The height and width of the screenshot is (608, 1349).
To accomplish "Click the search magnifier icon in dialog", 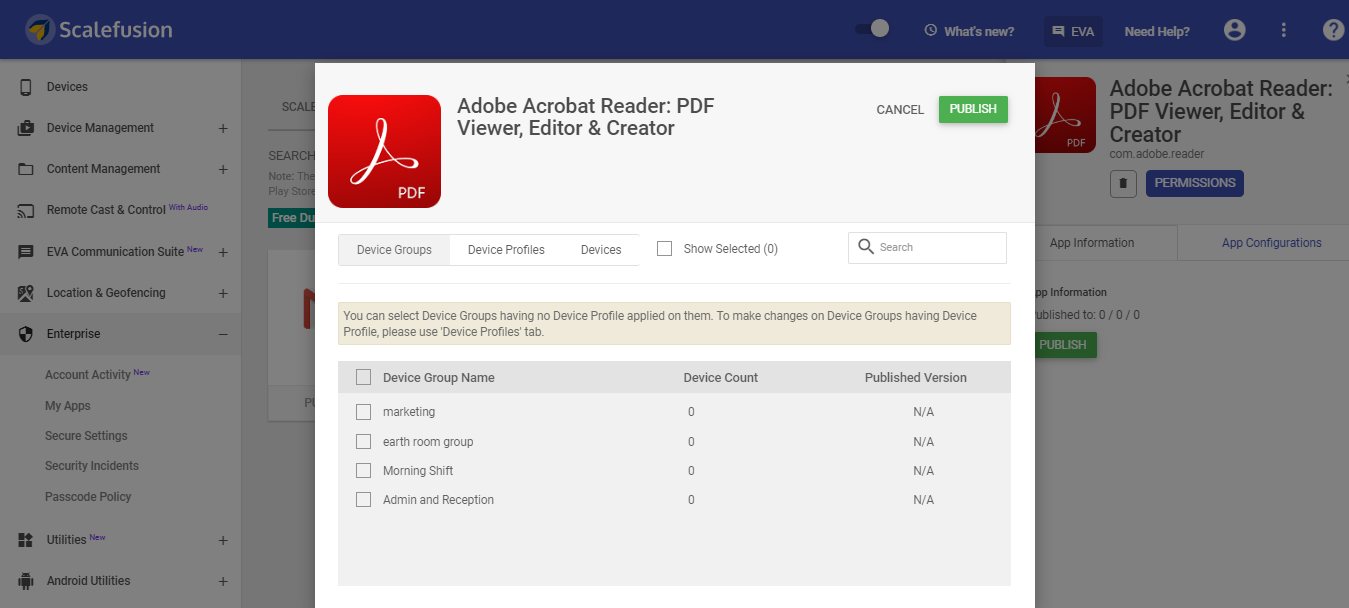I will point(866,247).
